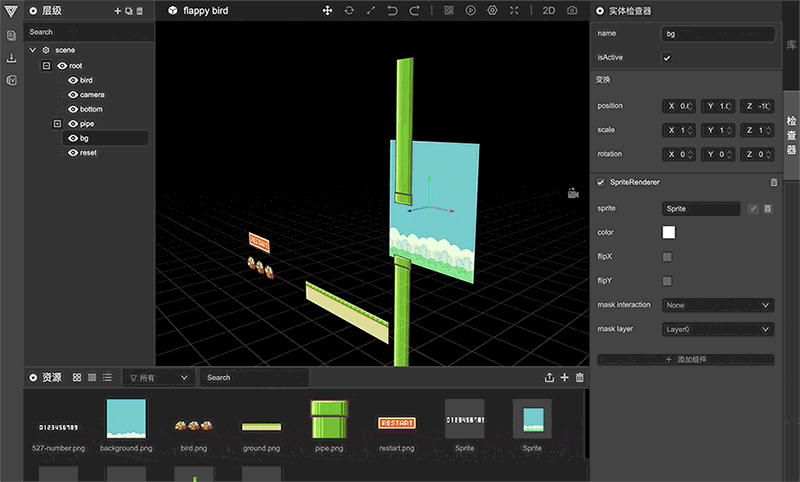This screenshot has height=482, width=800.
Task: Click the fullscreen expand toolbar icon
Action: (x=514, y=11)
